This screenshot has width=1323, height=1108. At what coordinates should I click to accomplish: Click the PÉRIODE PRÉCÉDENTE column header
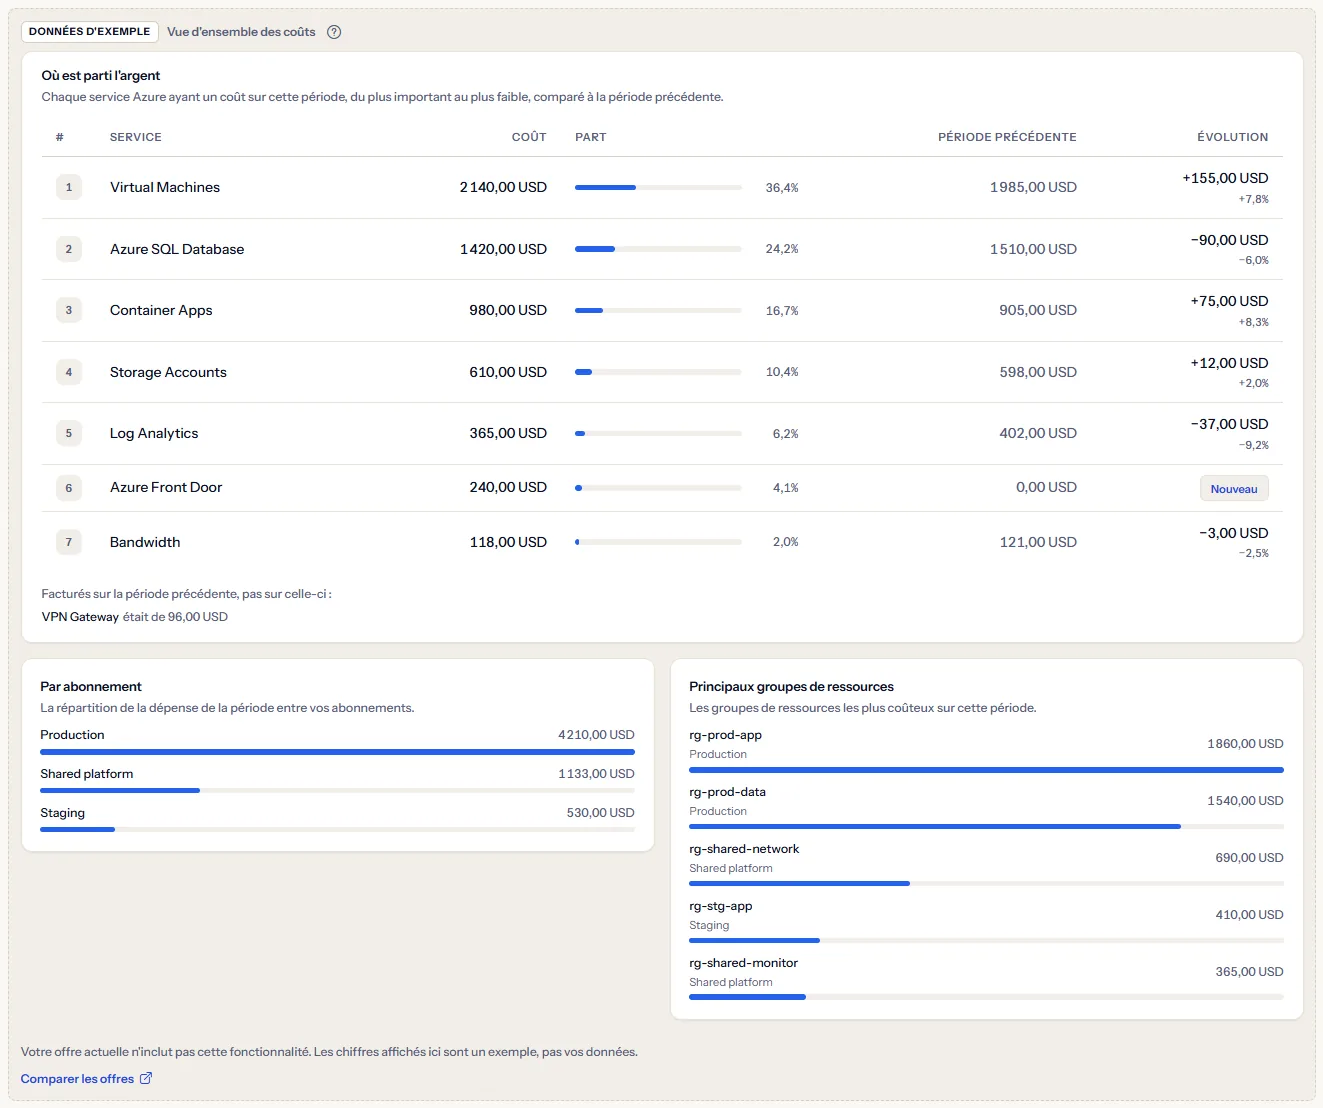tap(1007, 137)
